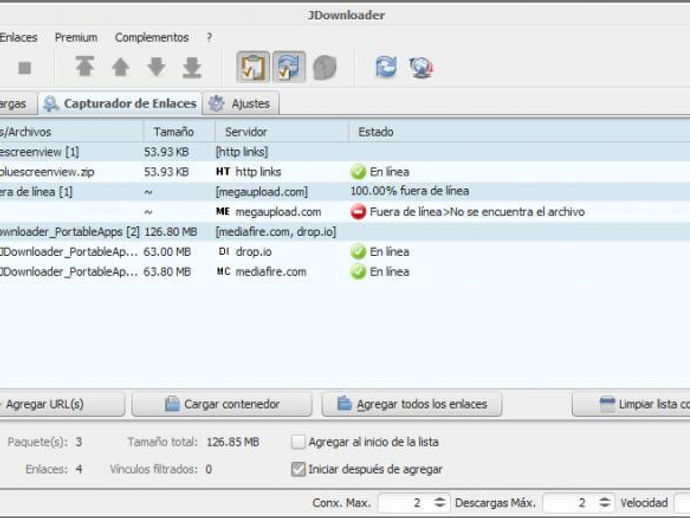
Task: Select the bluescreenview.zip file row
Action: pos(345,172)
